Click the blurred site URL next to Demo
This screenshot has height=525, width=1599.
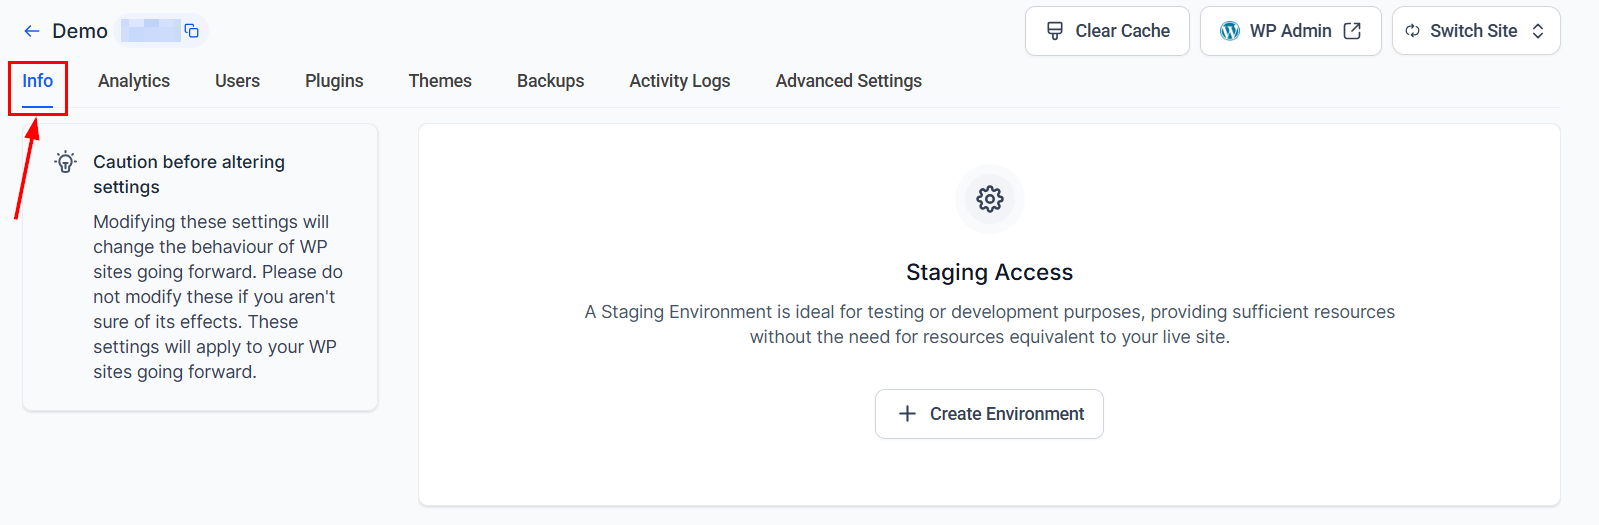(150, 31)
